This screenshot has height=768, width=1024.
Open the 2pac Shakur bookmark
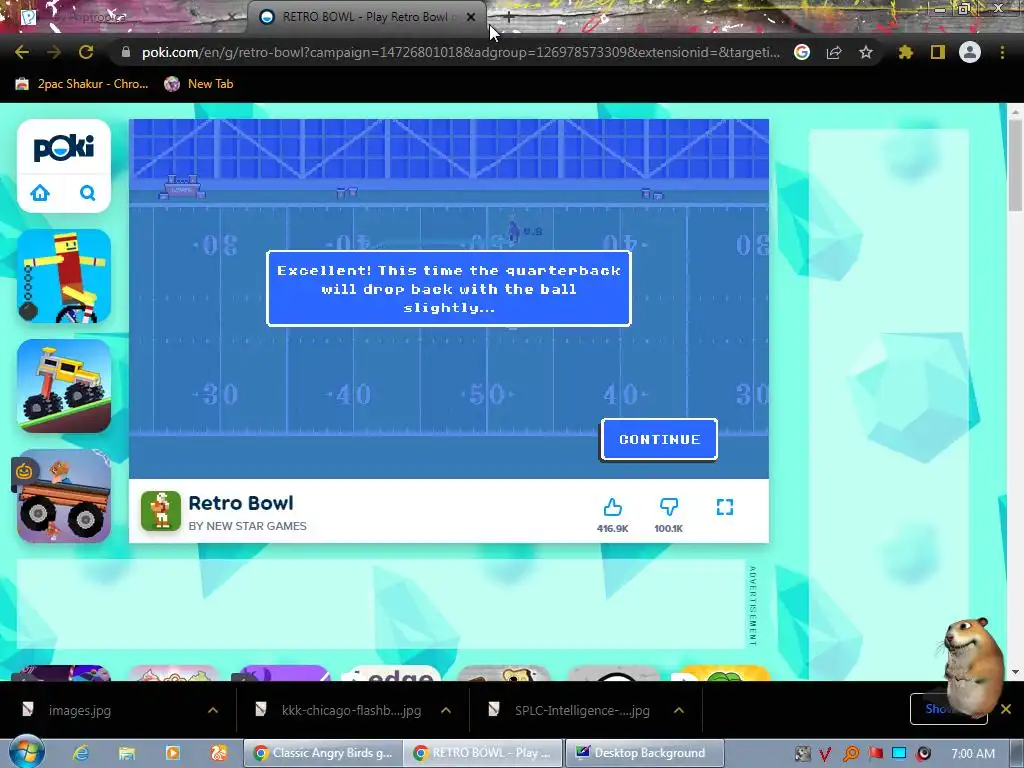coord(82,84)
